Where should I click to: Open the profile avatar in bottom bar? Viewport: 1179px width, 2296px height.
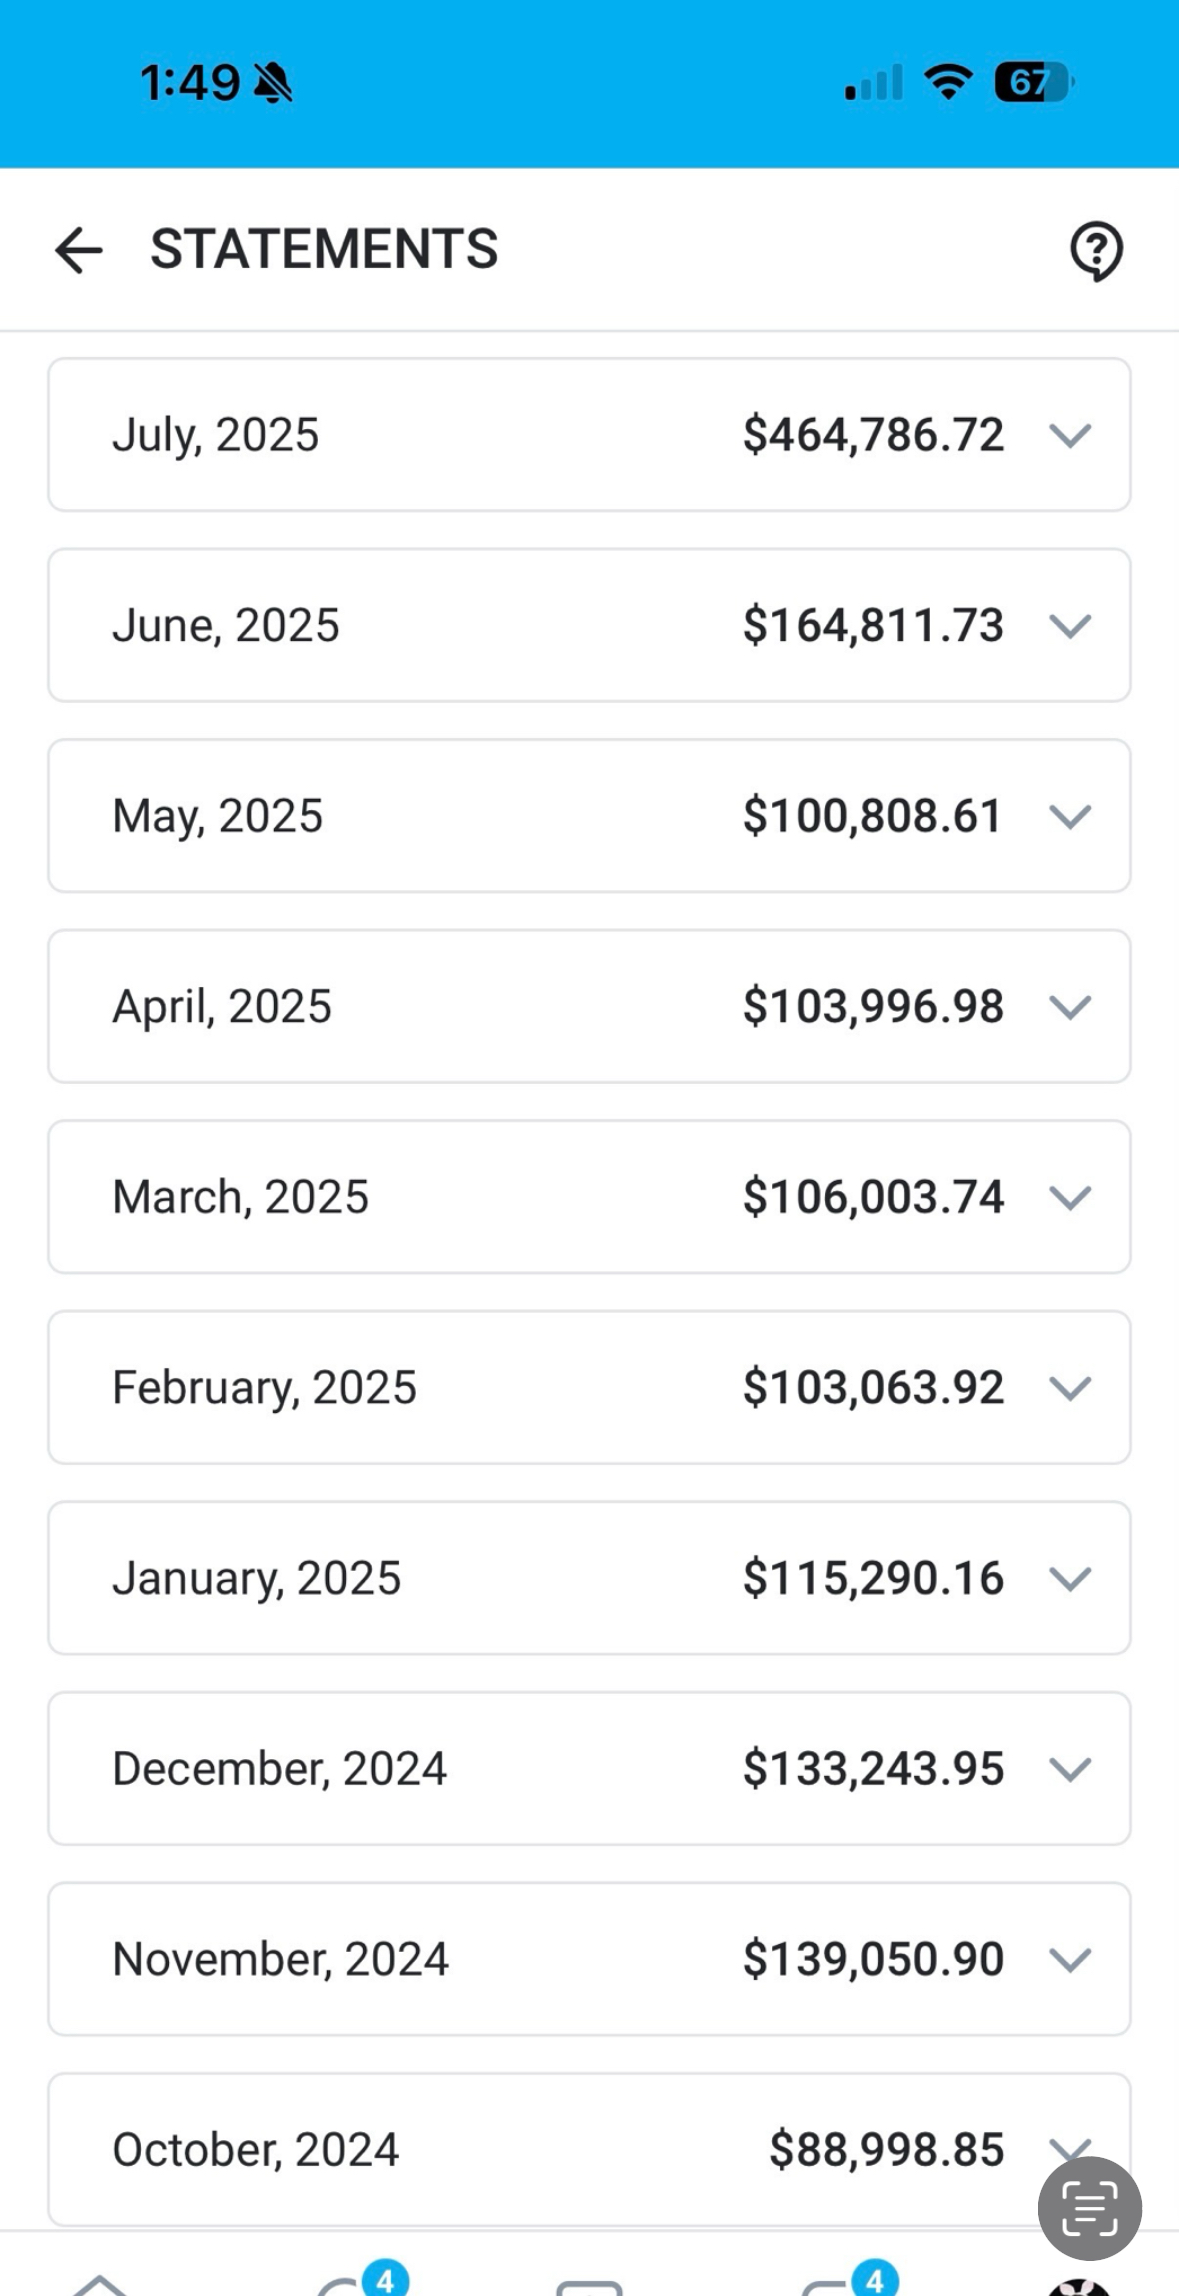click(1079, 2286)
